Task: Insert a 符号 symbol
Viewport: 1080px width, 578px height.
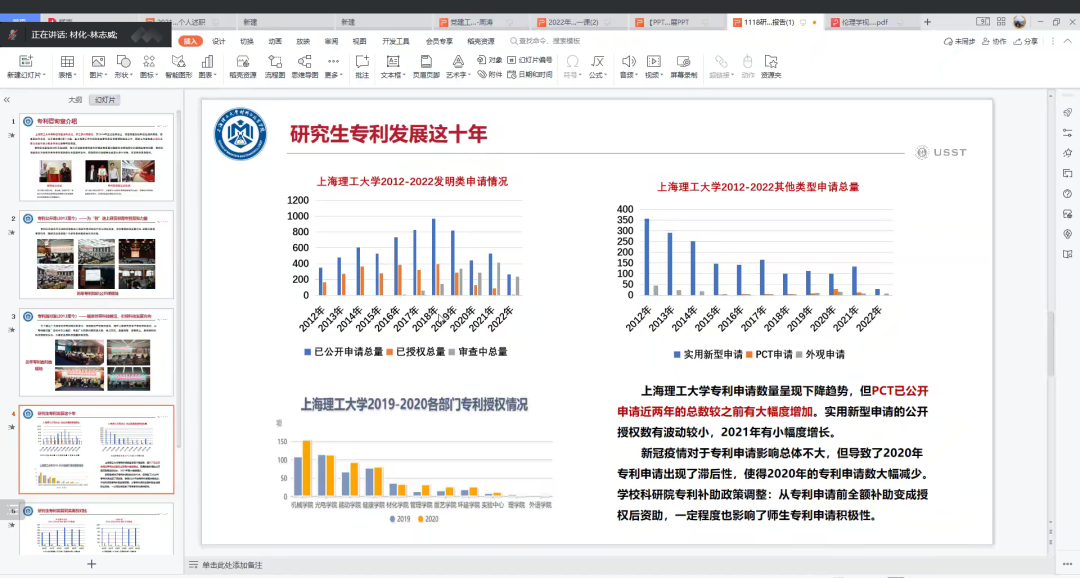Action: (x=572, y=67)
